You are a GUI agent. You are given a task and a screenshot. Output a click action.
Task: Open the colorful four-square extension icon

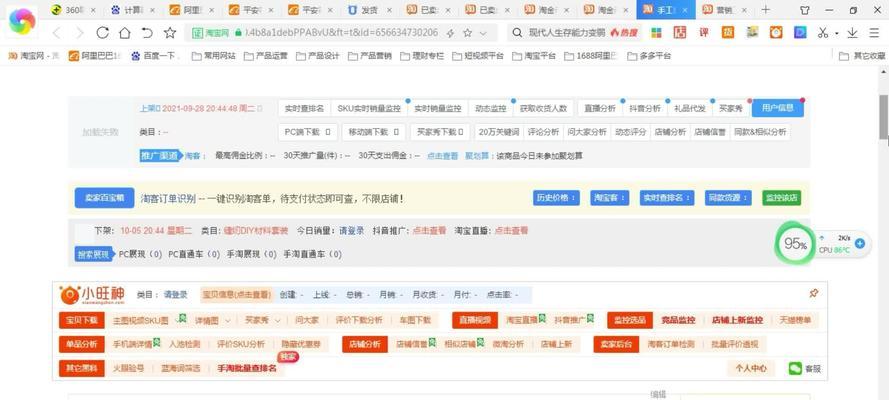(x=656, y=33)
